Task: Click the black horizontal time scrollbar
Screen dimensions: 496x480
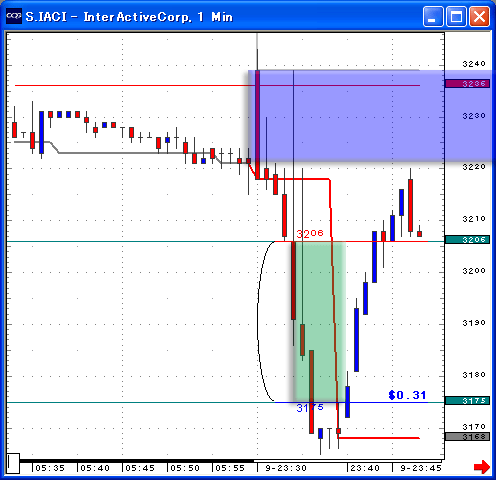Action: click(137, 461)
